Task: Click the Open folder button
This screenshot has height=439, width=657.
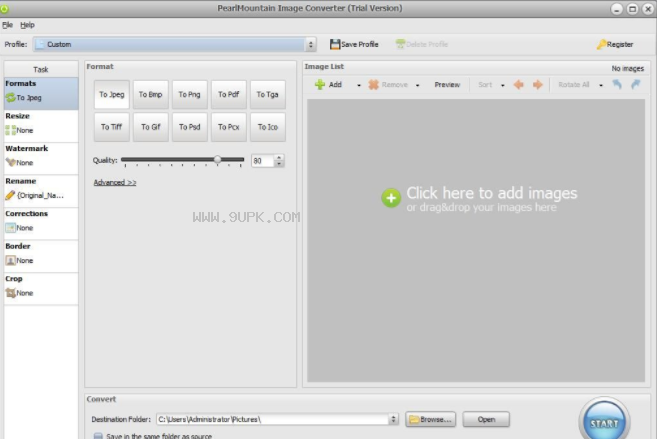Action: (x=486, y=419)
